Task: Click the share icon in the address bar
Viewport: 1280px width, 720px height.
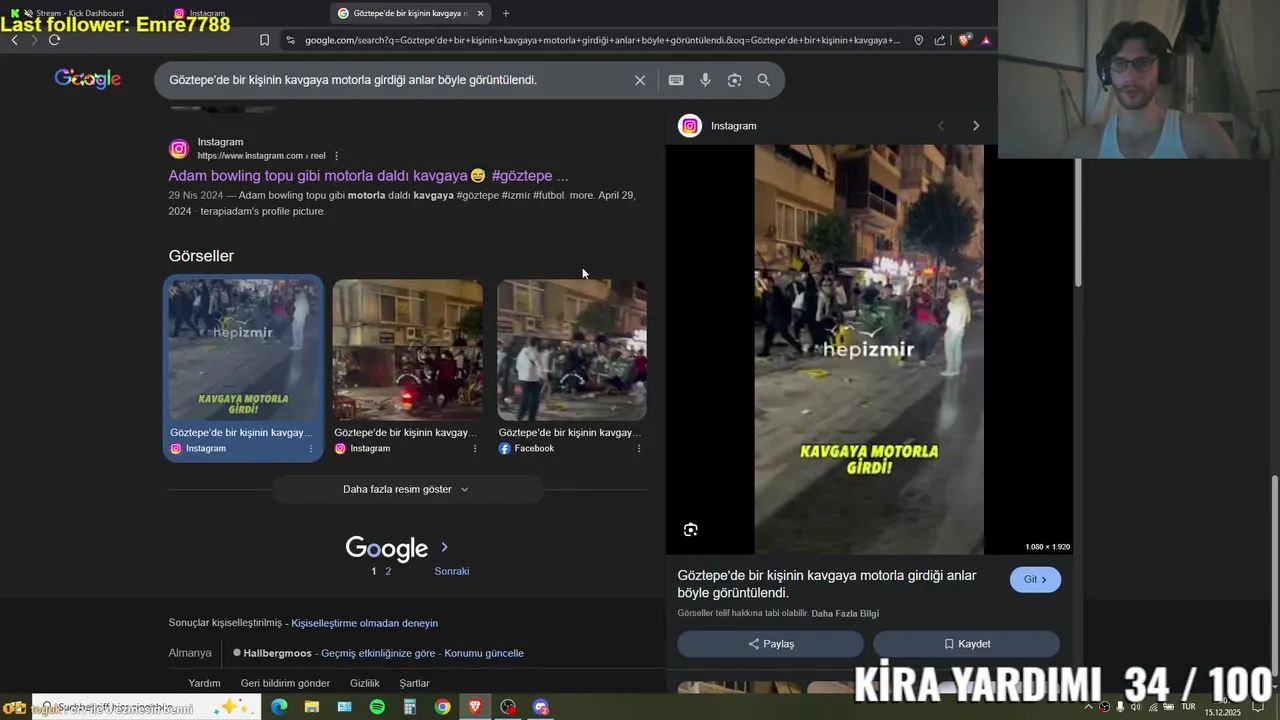Action: 940,40
